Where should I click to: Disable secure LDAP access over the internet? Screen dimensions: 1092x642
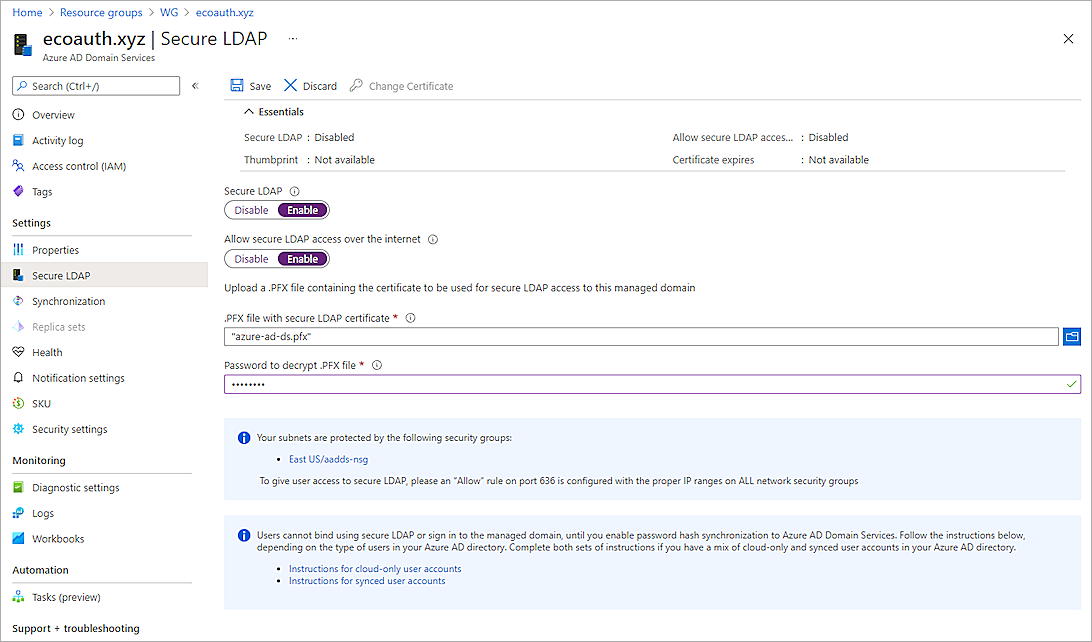pos(249,258)
